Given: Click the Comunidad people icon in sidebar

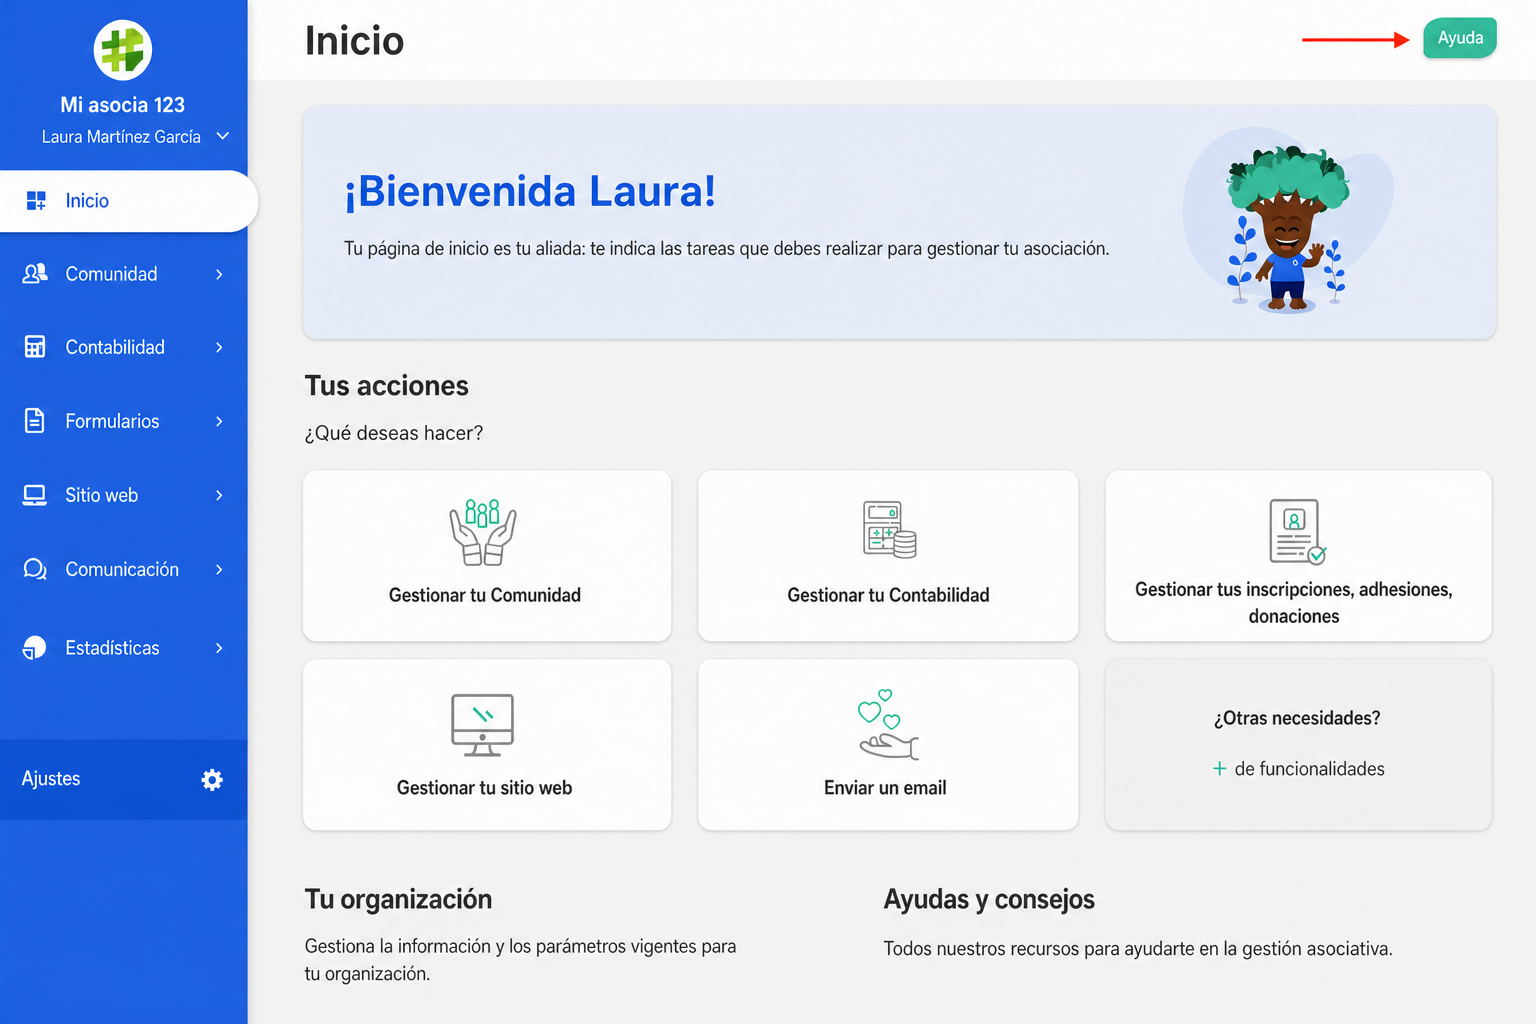Looking at the screenshot, I should (x=35, y=273).
